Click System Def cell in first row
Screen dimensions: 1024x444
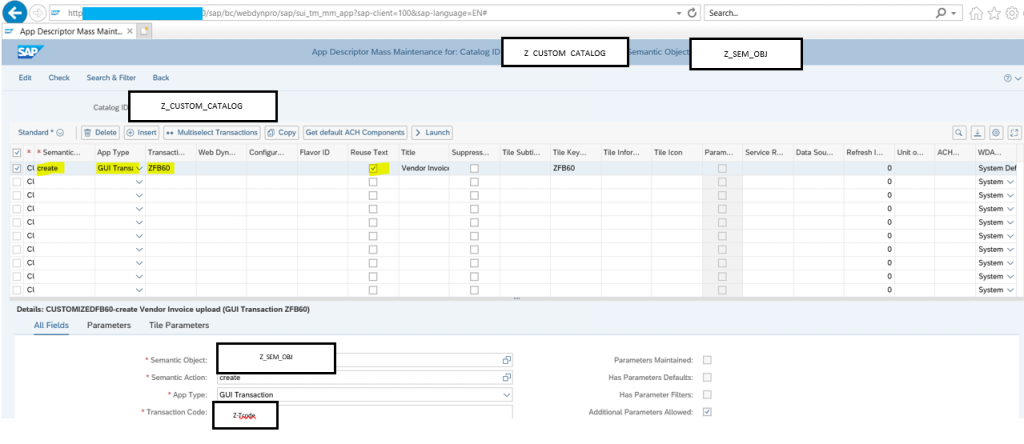[x=997, y=168]
